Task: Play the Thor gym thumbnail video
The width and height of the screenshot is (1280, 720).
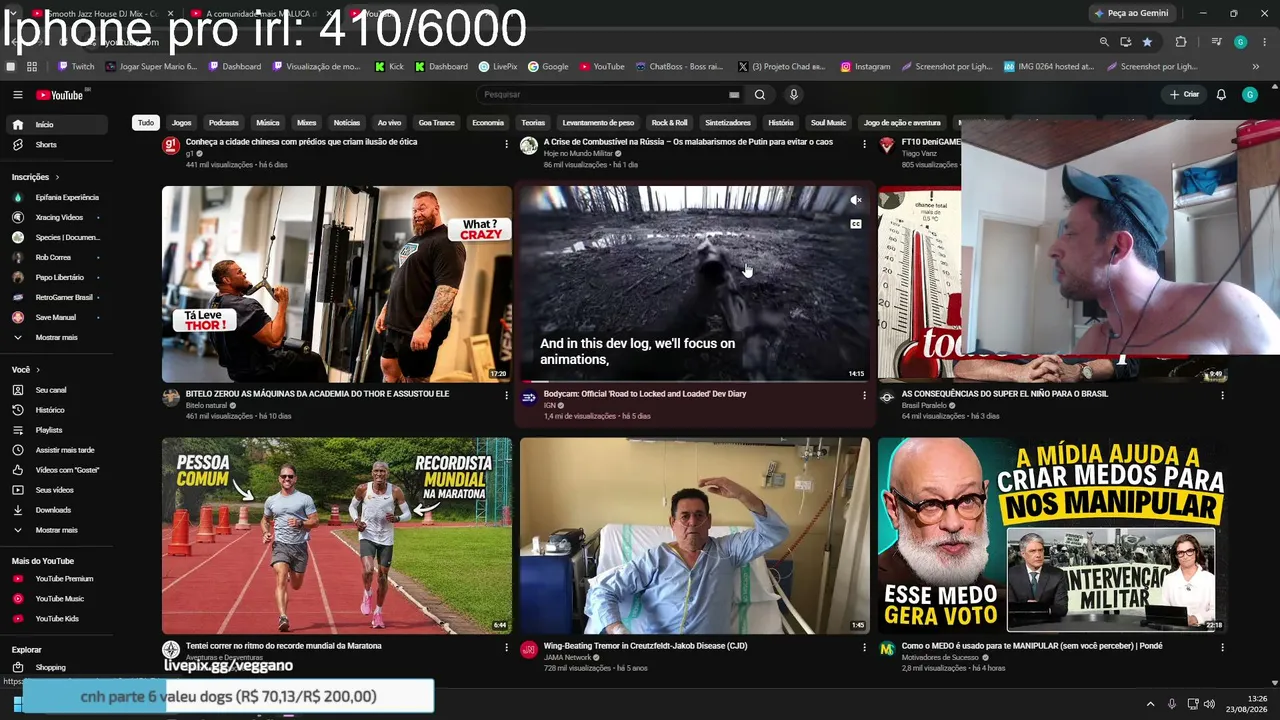Action: point(337,284)
